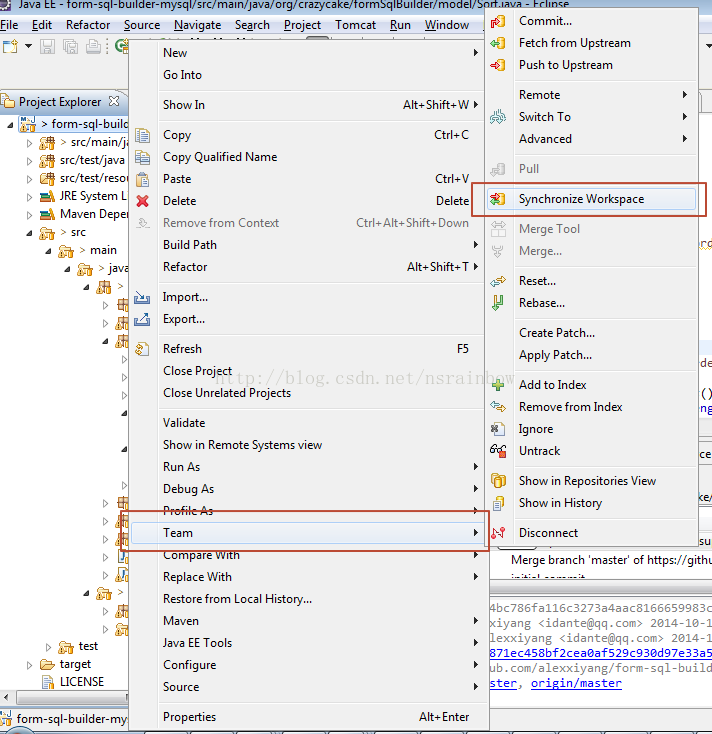Click the Ignore icon in submenu
Viewport: 712px width, 734px height.
click(x=498, y=429)
